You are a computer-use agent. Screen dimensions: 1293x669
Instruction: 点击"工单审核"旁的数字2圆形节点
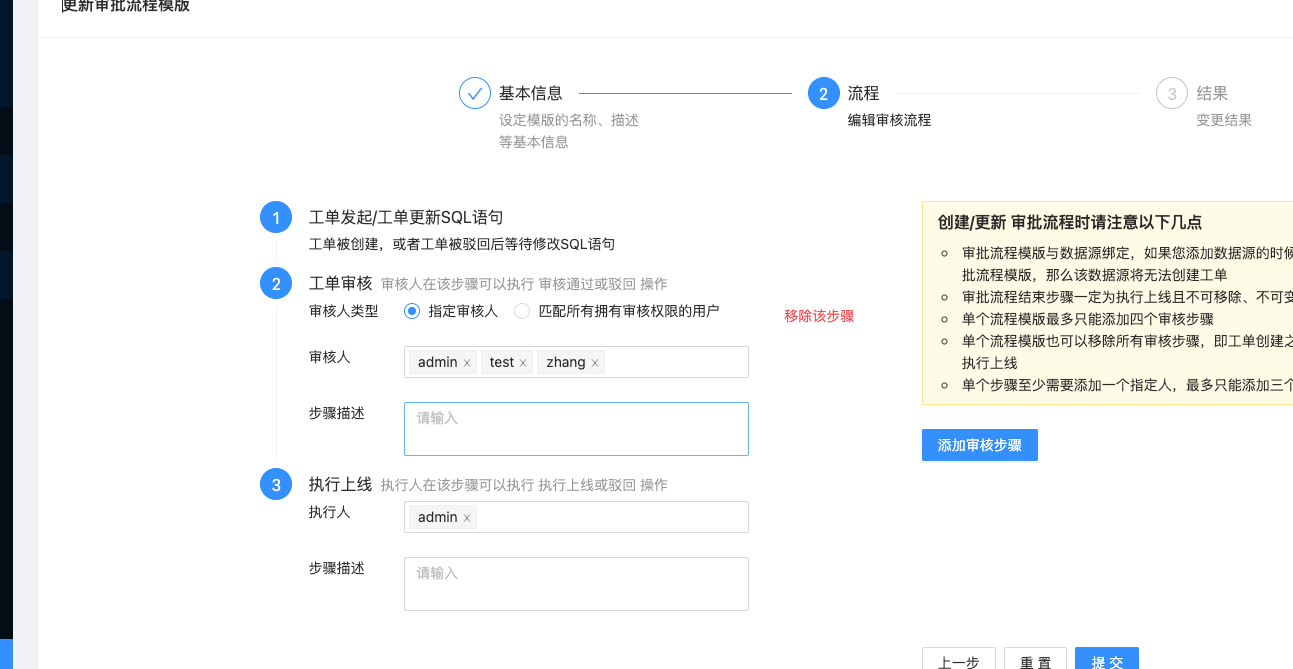click(276, 283)
